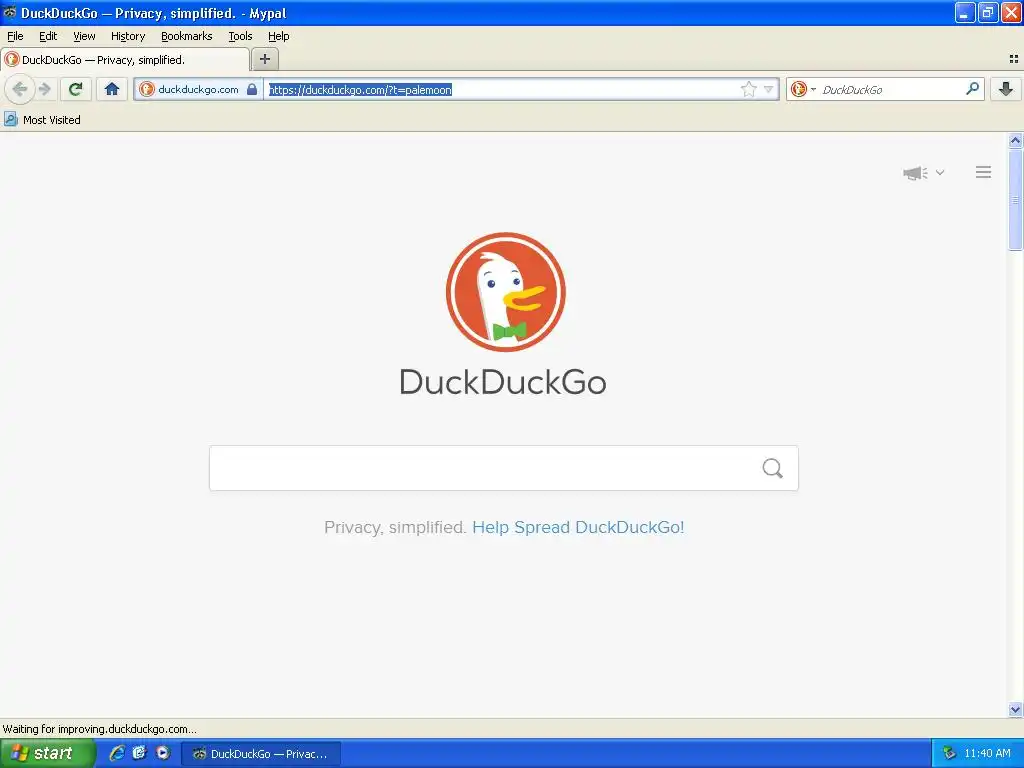The image size is (1024, 768).
Task: Open a new tab with plus button
Action: pyautogui.click(x=264, y=59)
